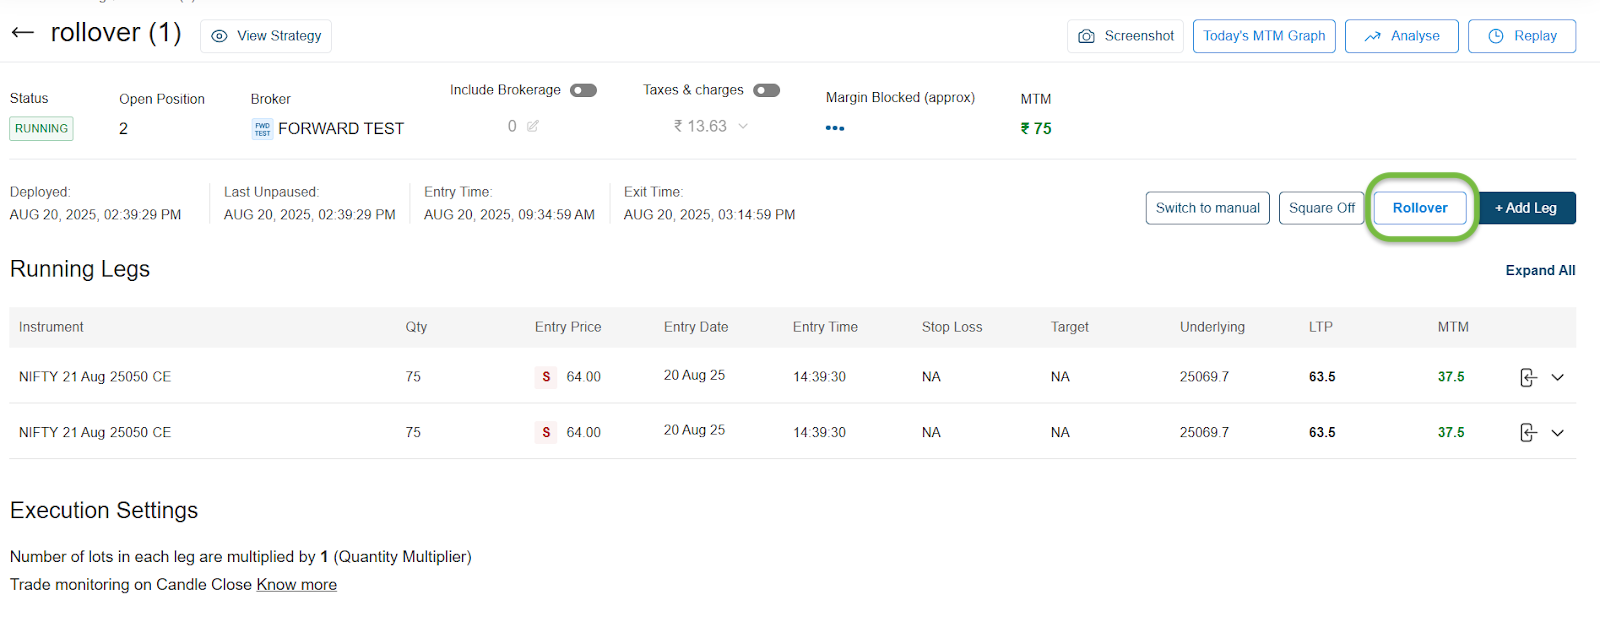Enable the Taxes & charges switch

pos(766,90)
